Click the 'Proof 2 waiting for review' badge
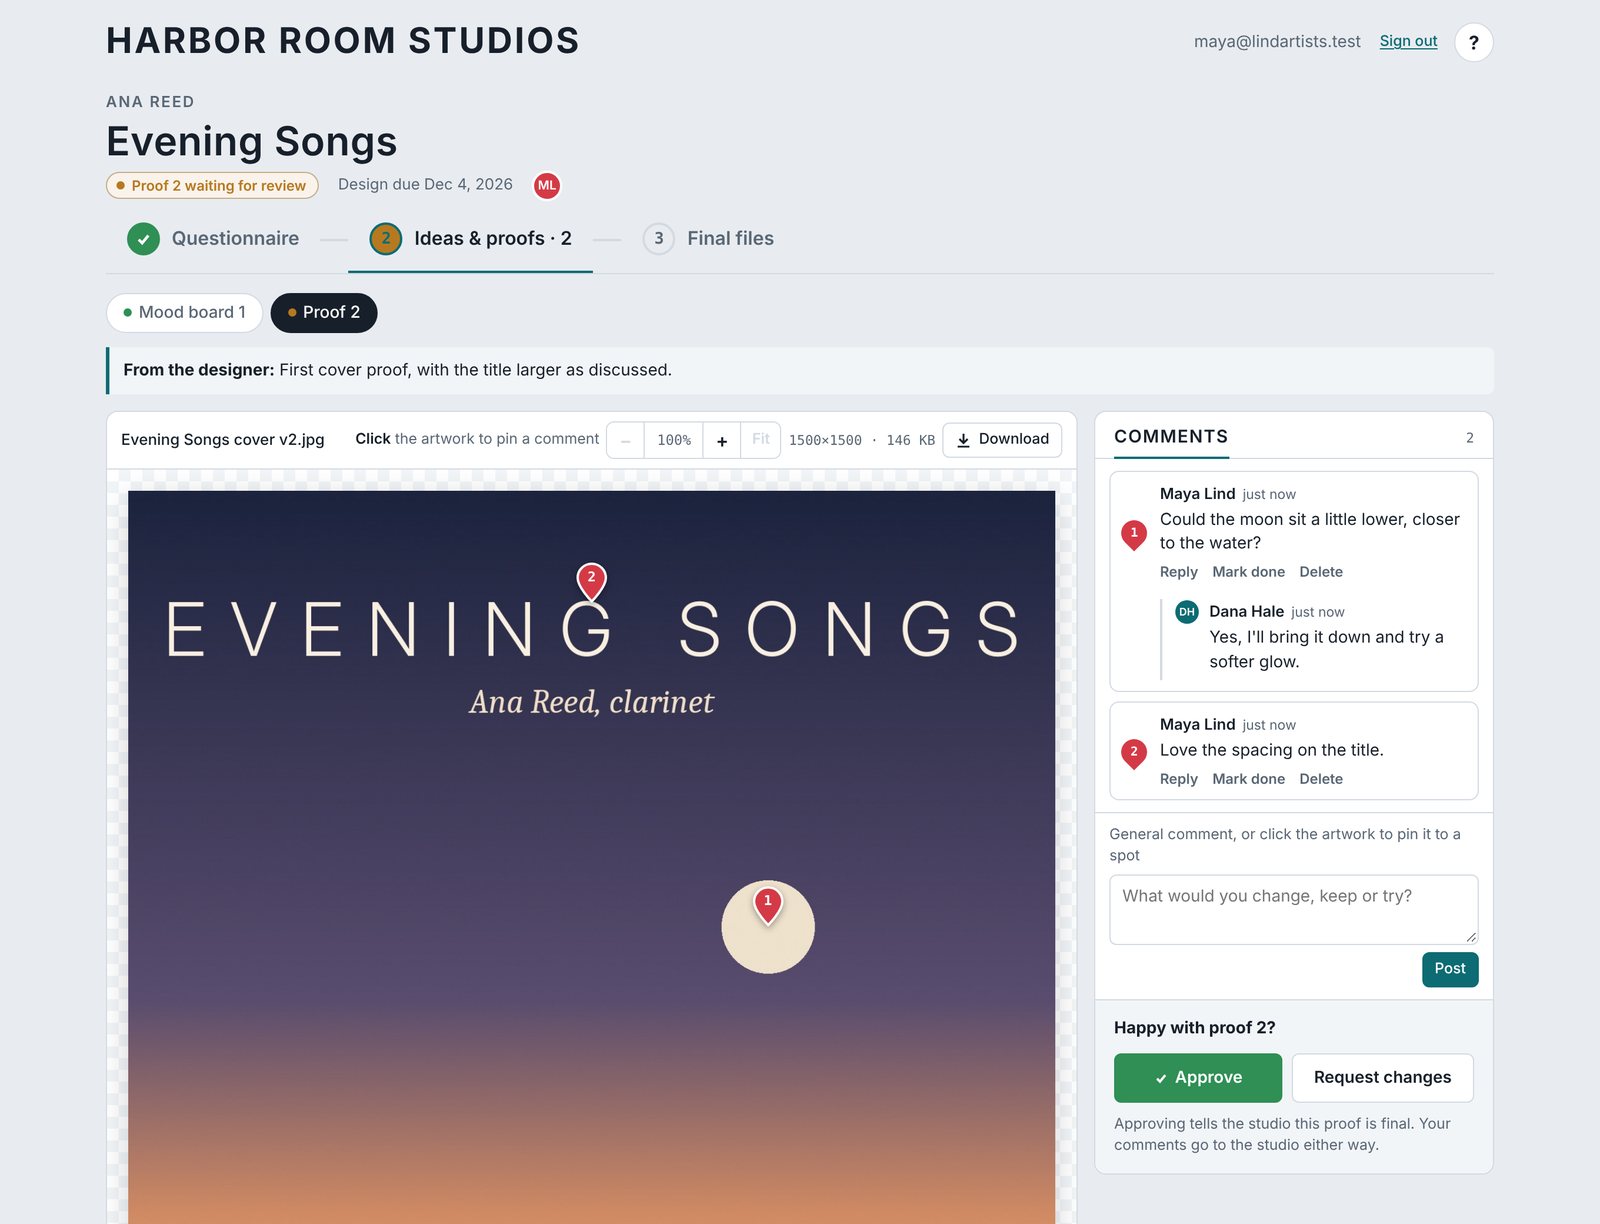 click(x=212, y=186)
